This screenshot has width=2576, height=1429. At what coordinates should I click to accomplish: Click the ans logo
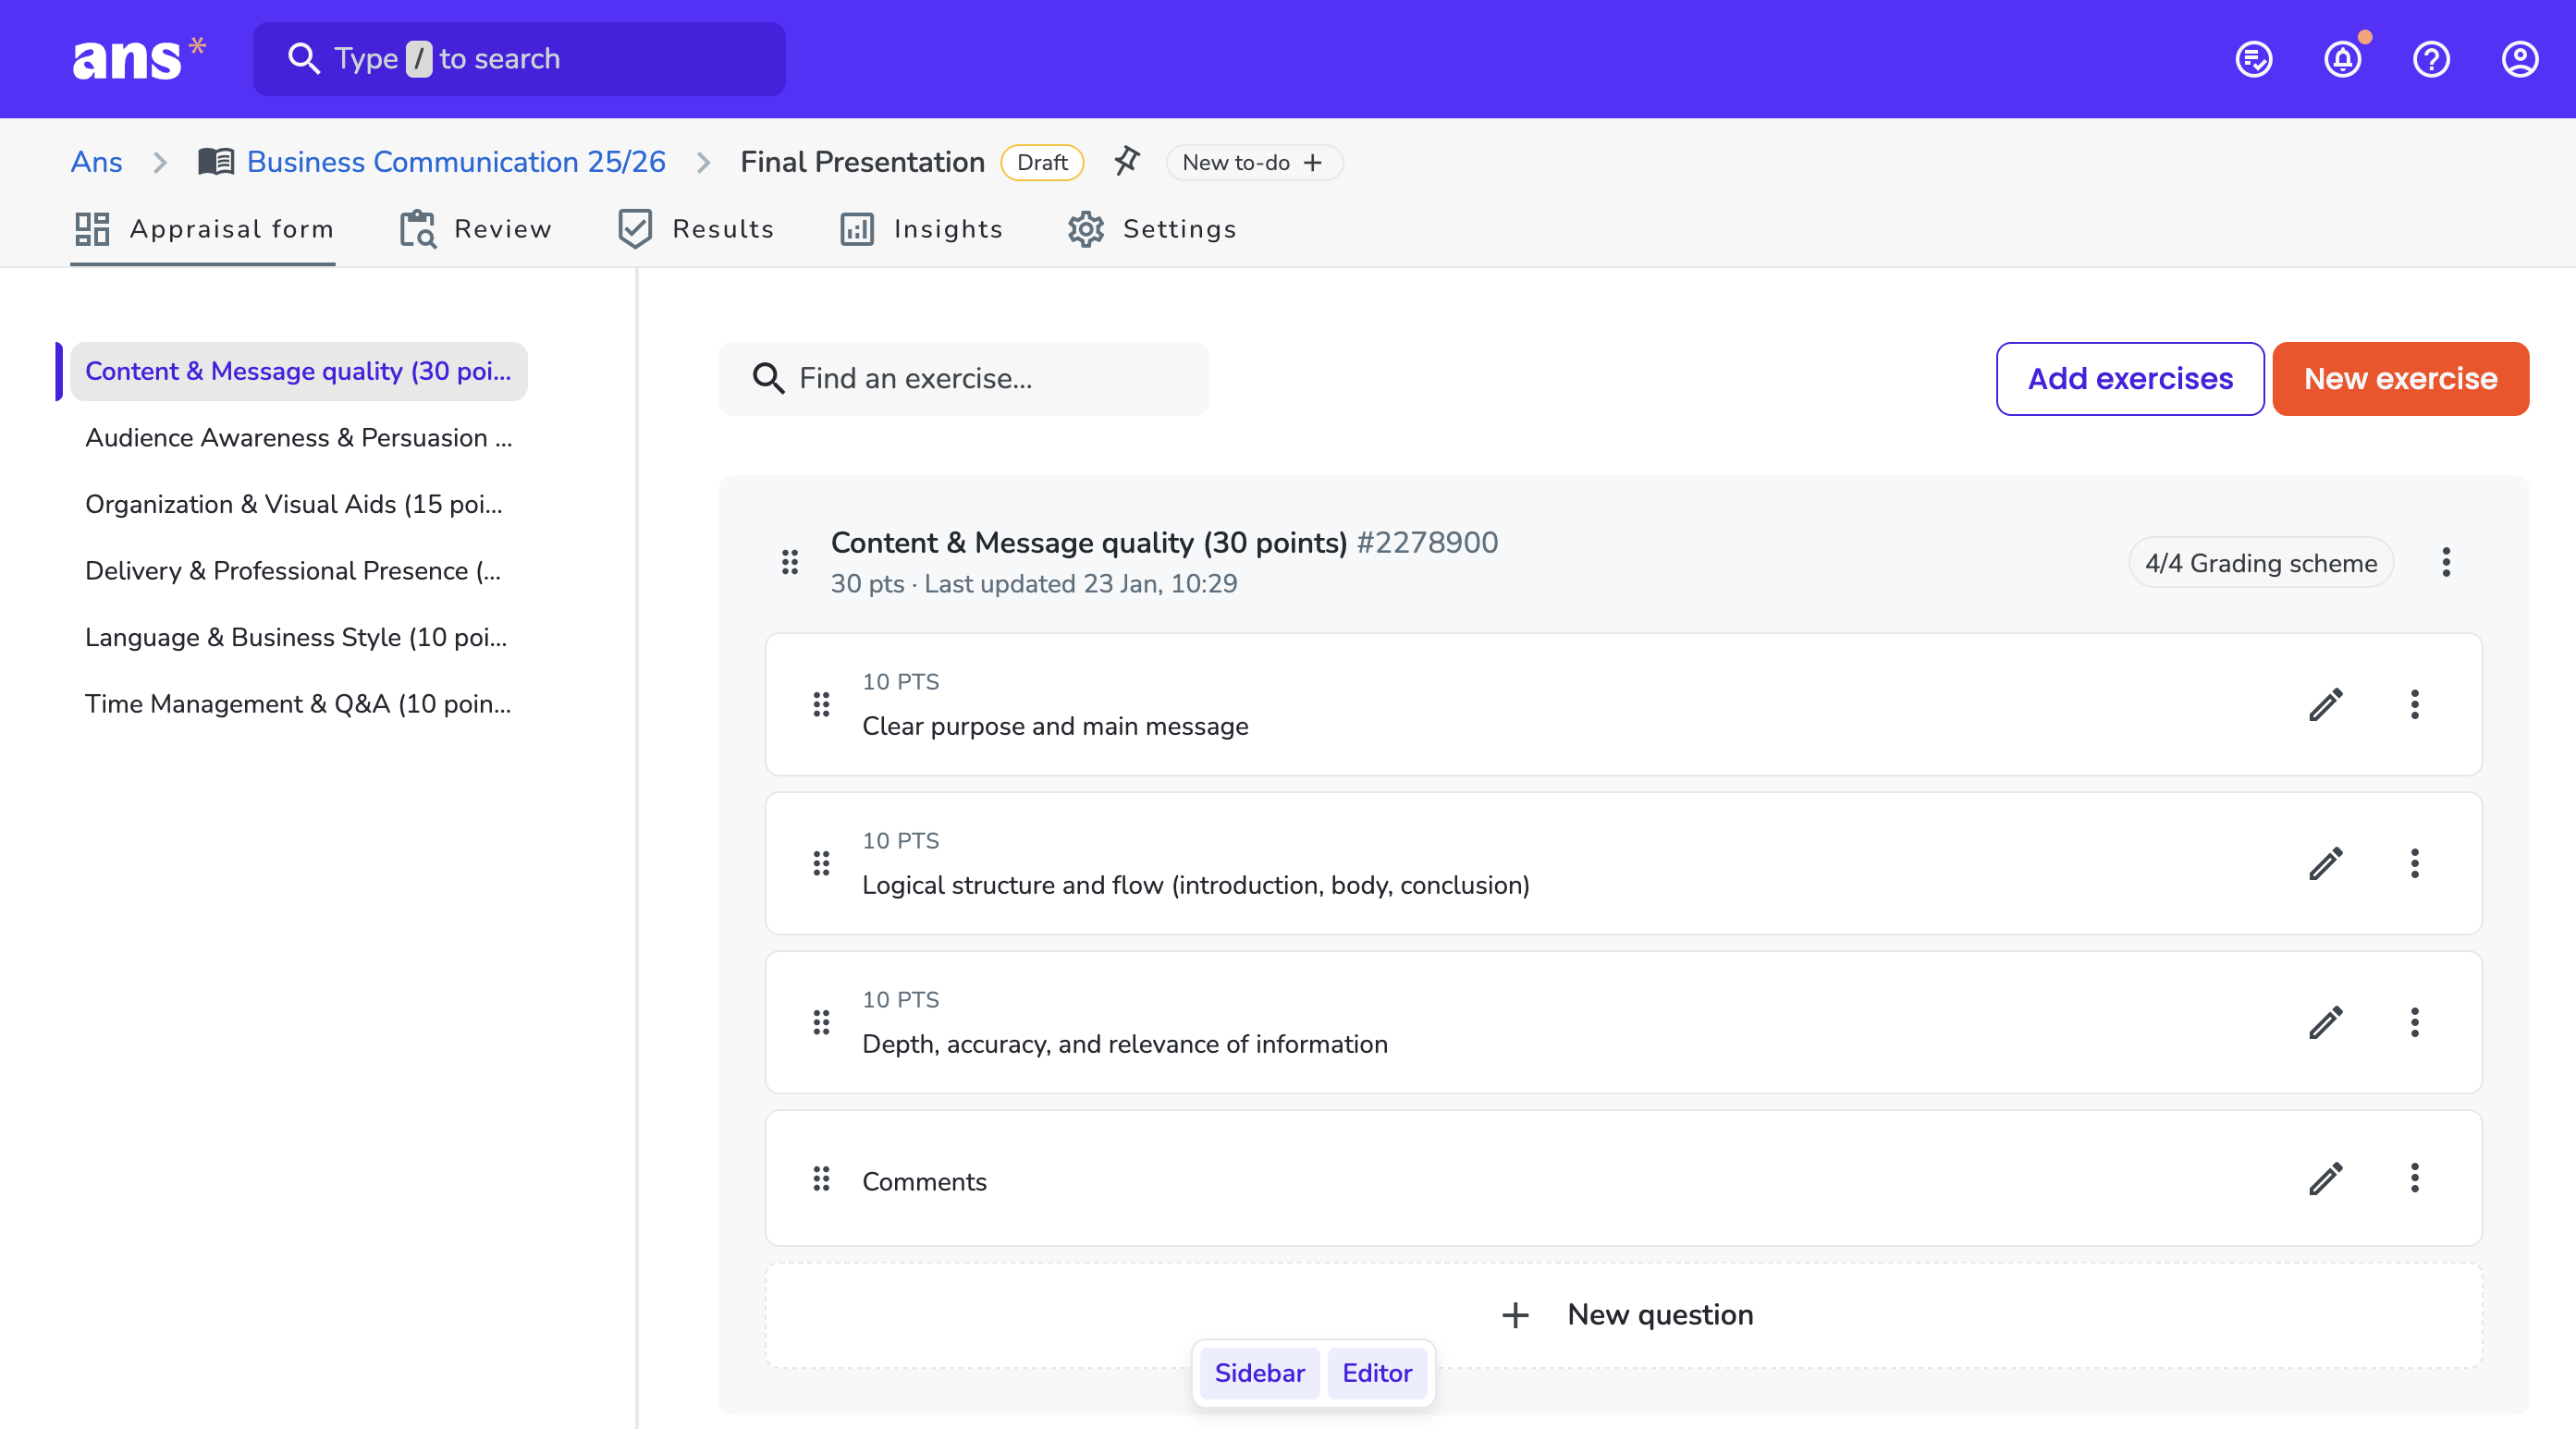139,58
